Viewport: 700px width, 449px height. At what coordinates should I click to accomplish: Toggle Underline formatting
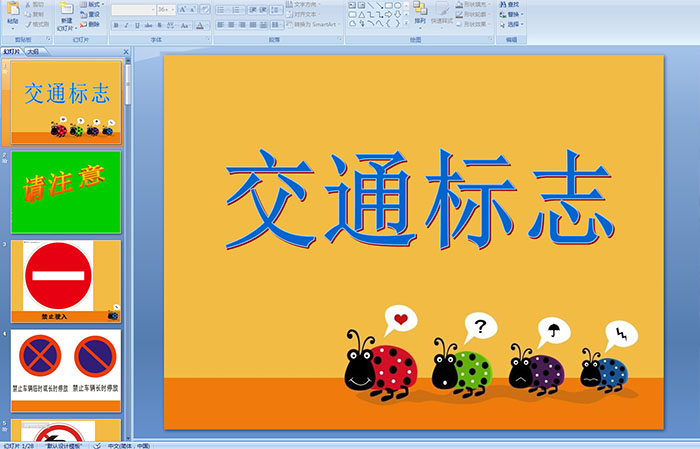pos(137,24)
